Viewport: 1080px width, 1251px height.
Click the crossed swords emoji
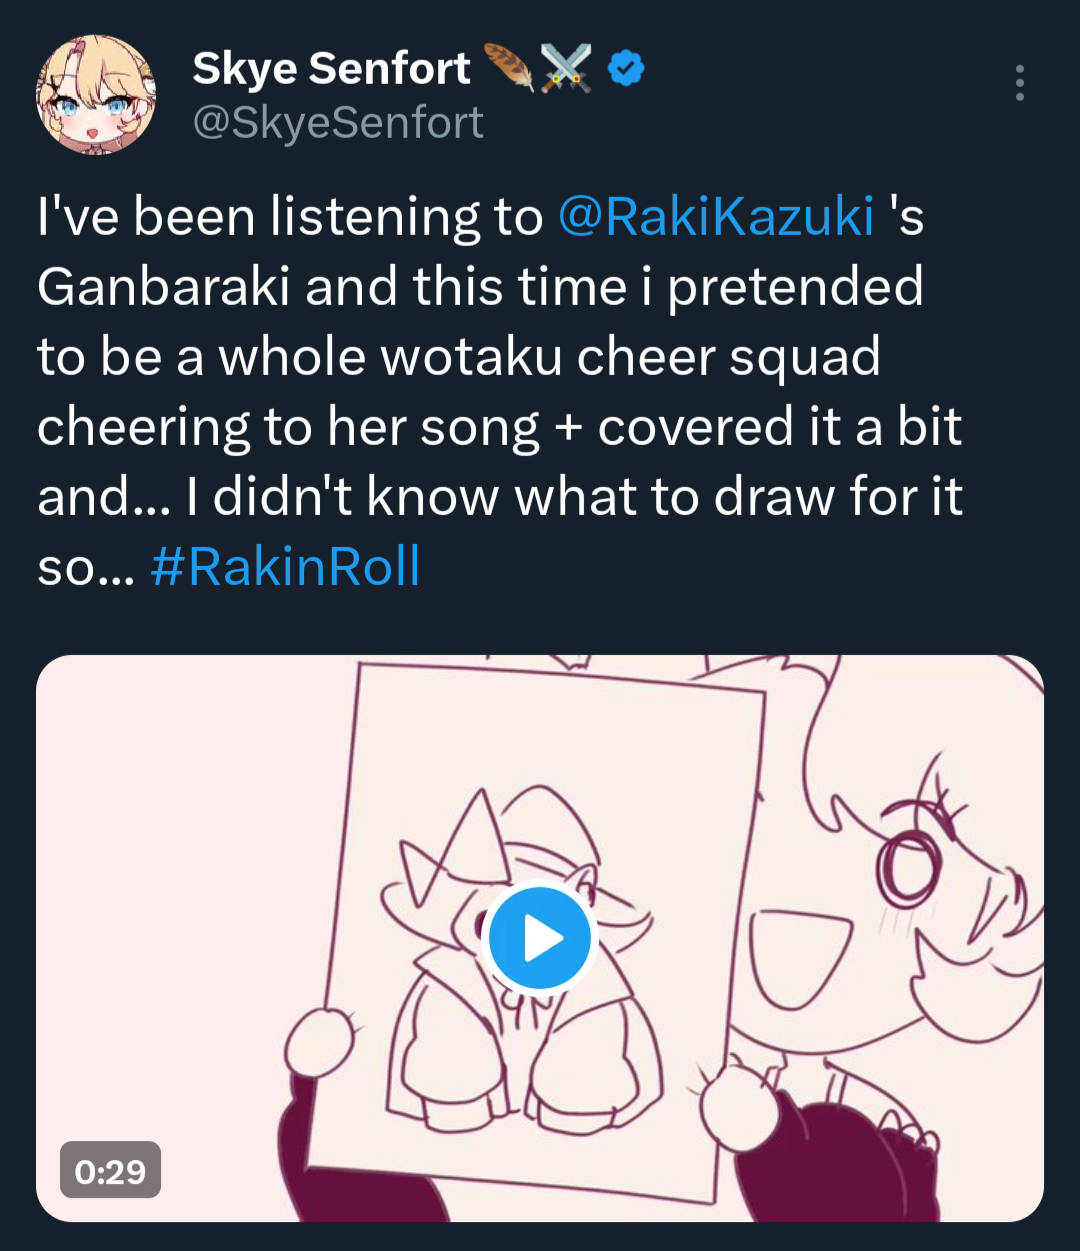click(x=566, y=68)
